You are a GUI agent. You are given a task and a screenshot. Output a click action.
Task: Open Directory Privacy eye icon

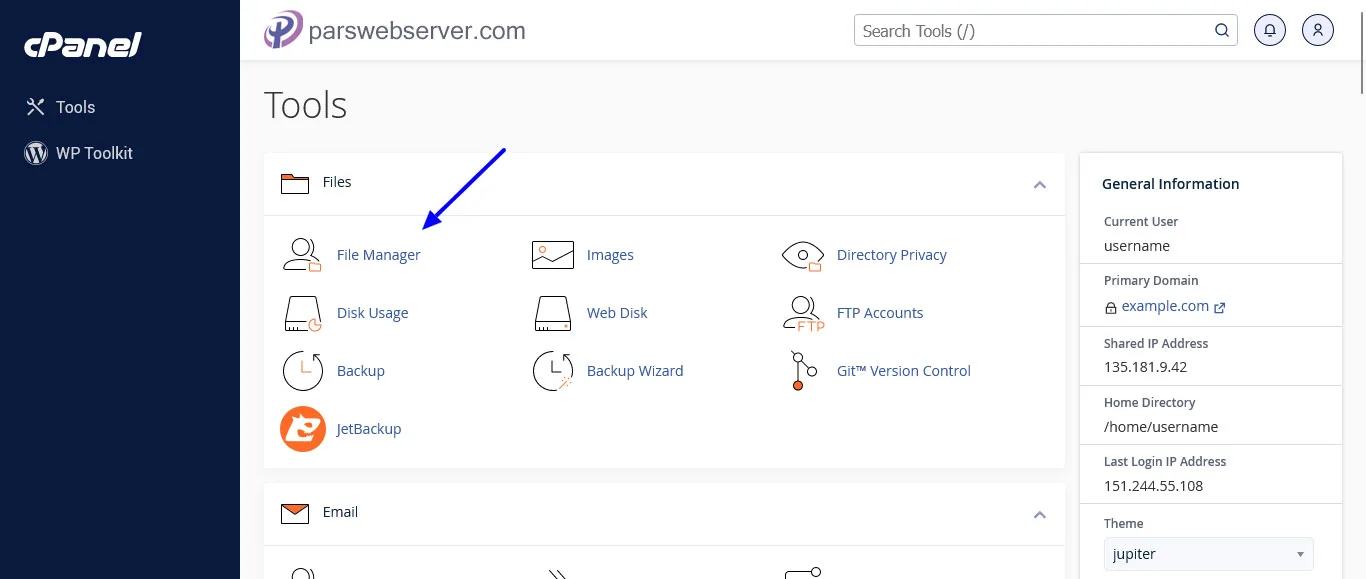click(x=802, y=255)
